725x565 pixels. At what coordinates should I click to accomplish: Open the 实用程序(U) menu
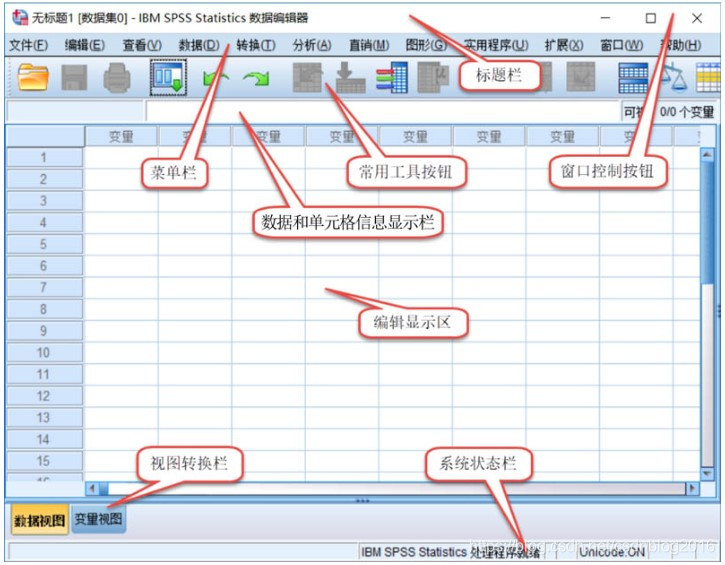pos(496,45)
